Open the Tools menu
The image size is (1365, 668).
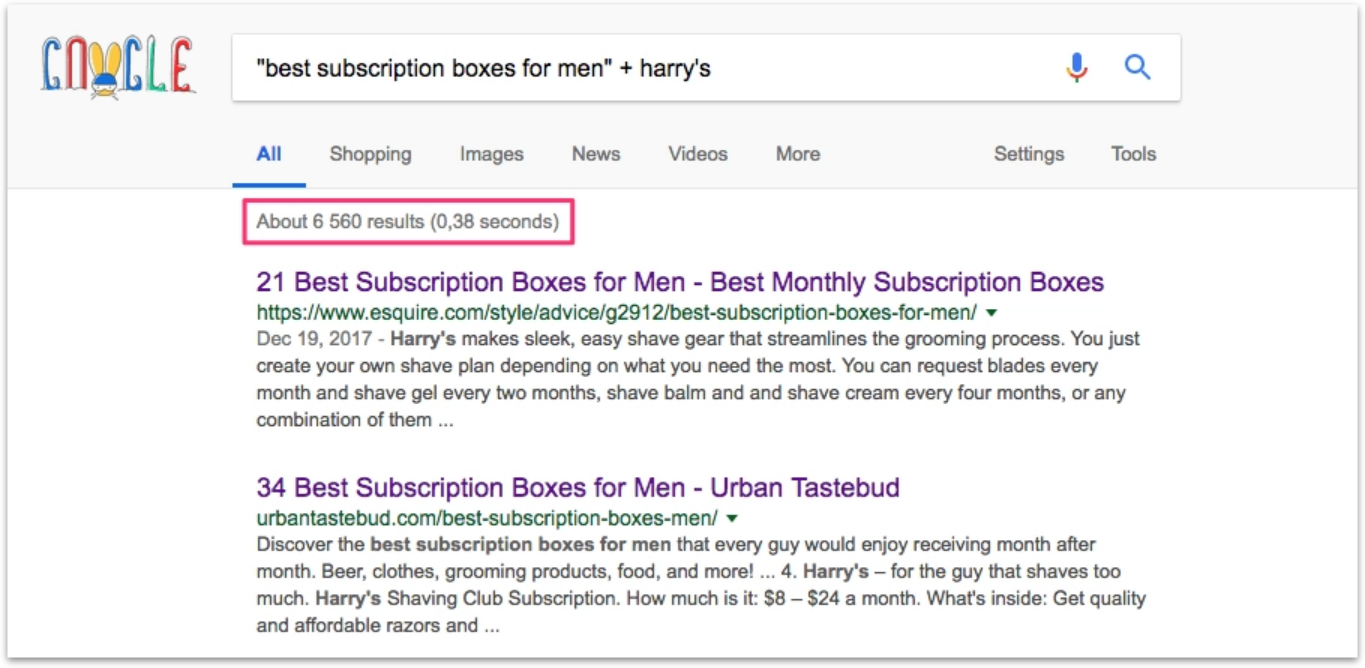point(1133,154)
